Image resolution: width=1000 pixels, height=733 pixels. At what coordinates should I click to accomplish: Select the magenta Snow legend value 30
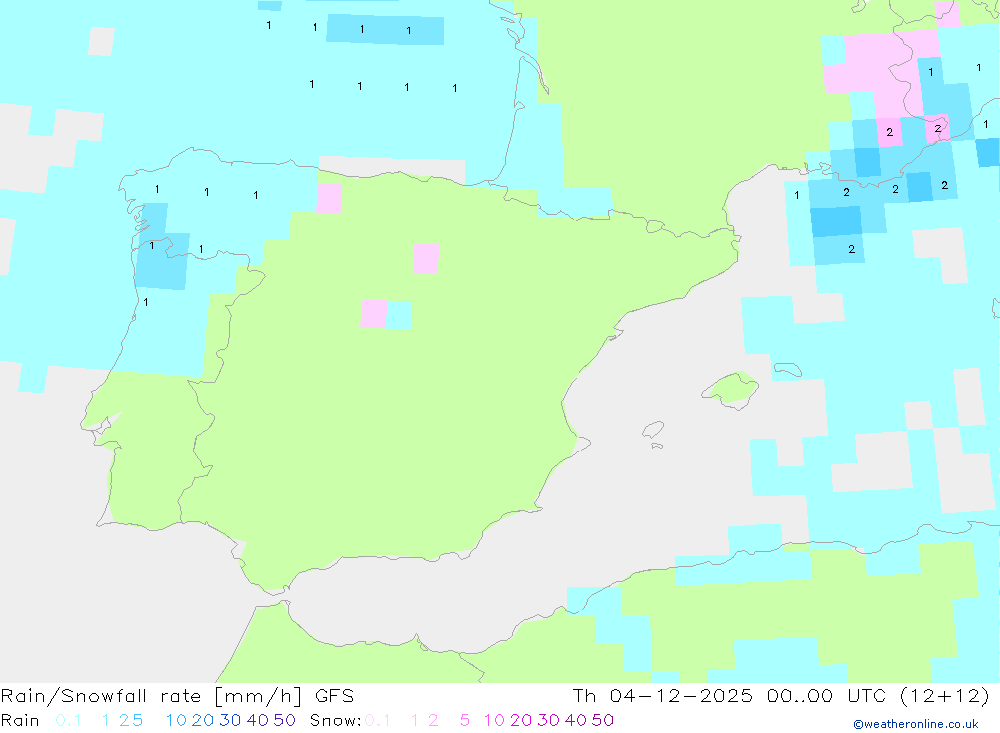[548, 720]
